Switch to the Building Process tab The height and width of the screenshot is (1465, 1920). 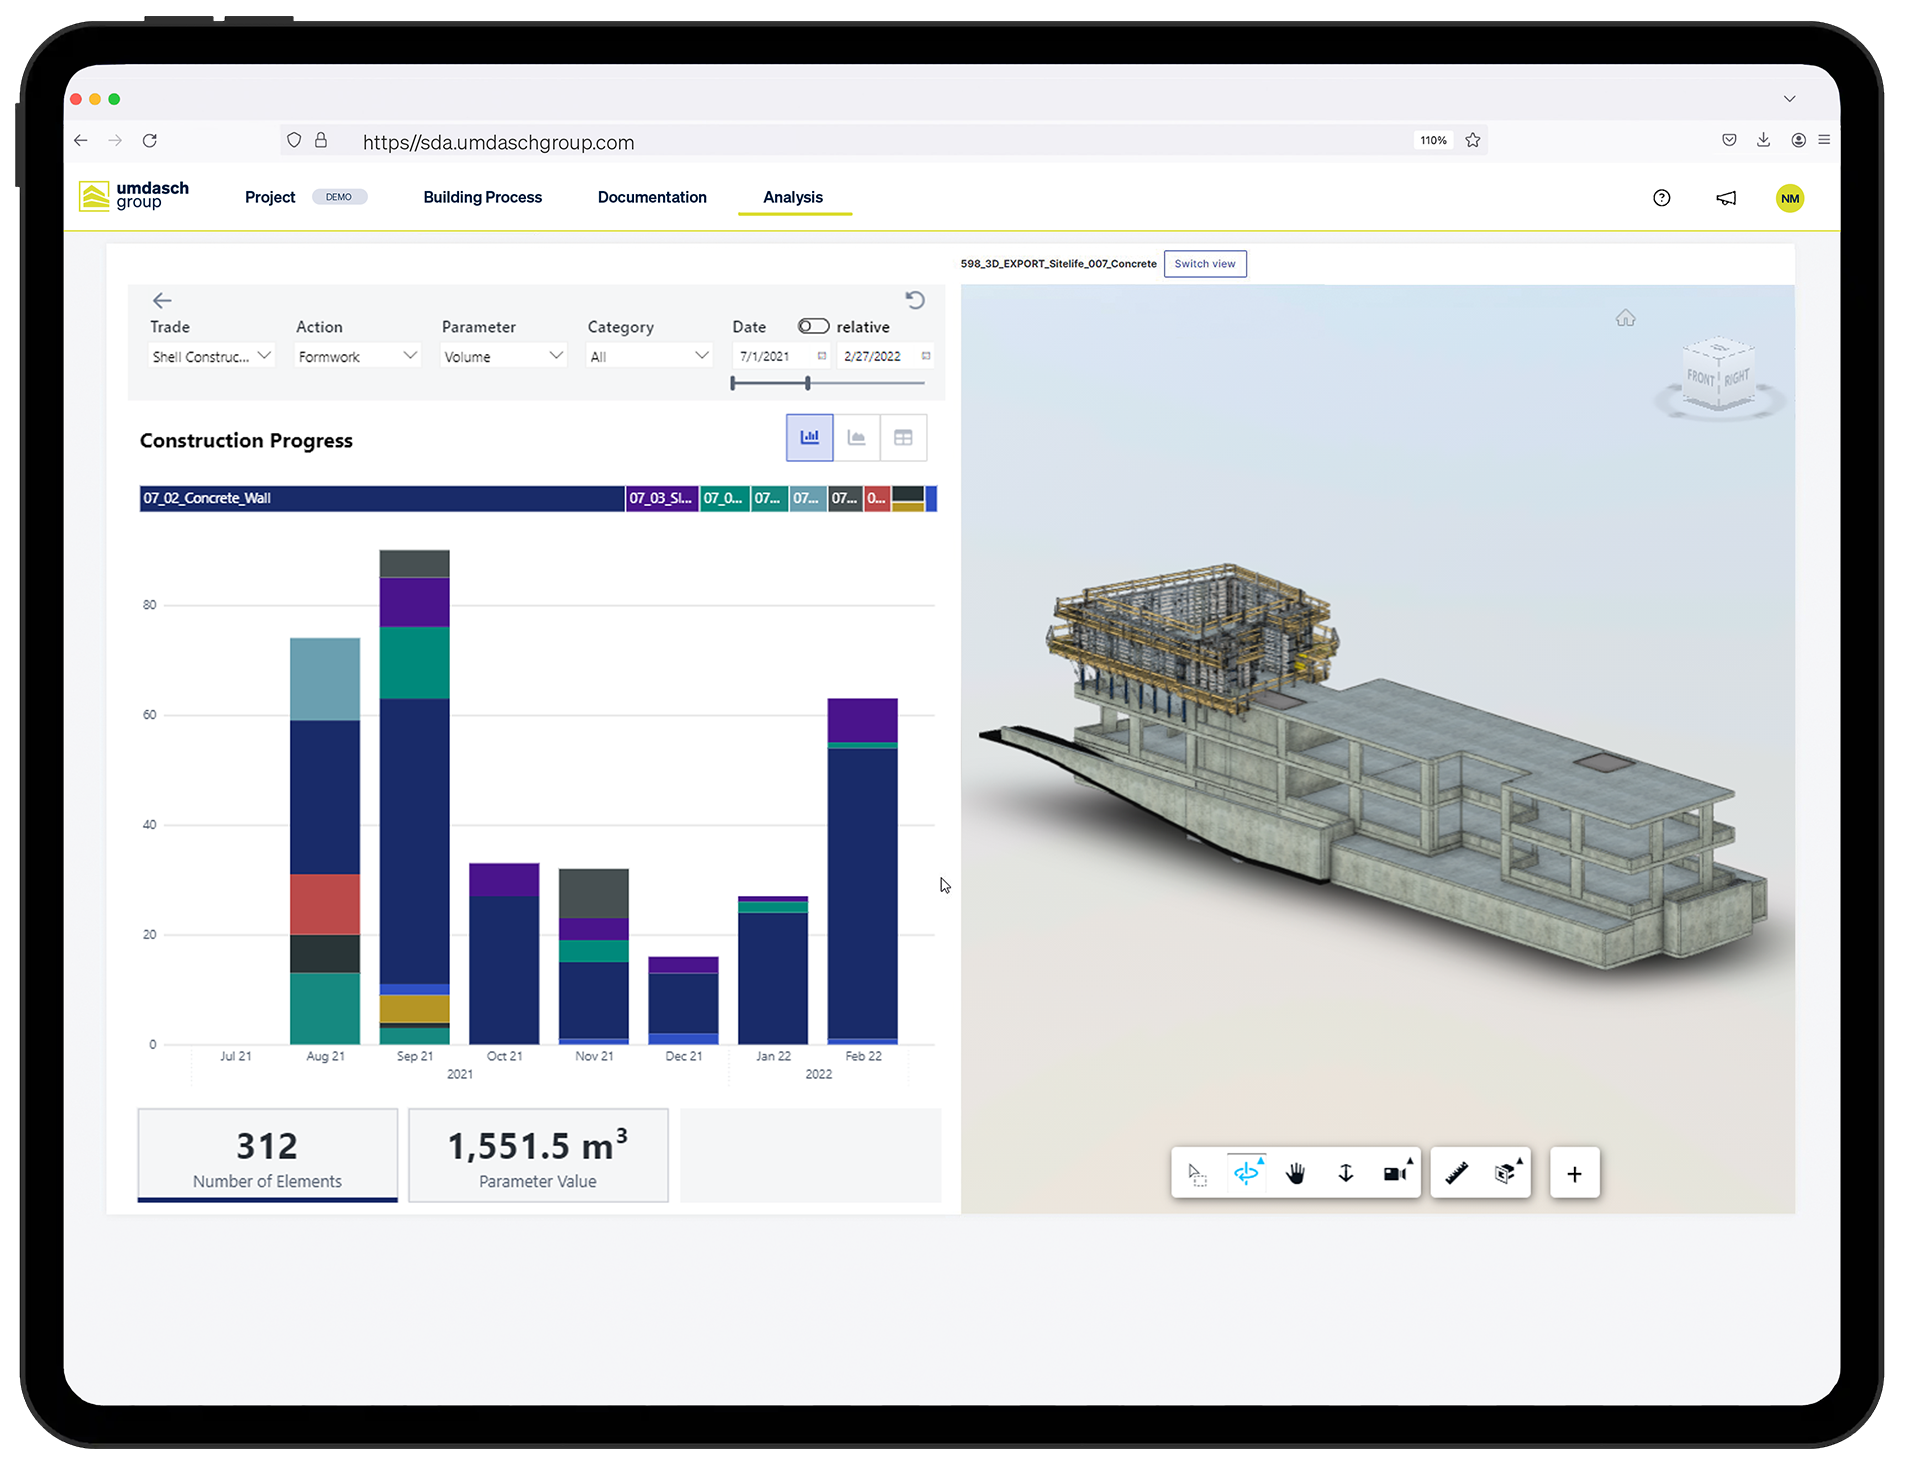click(482, 197)
